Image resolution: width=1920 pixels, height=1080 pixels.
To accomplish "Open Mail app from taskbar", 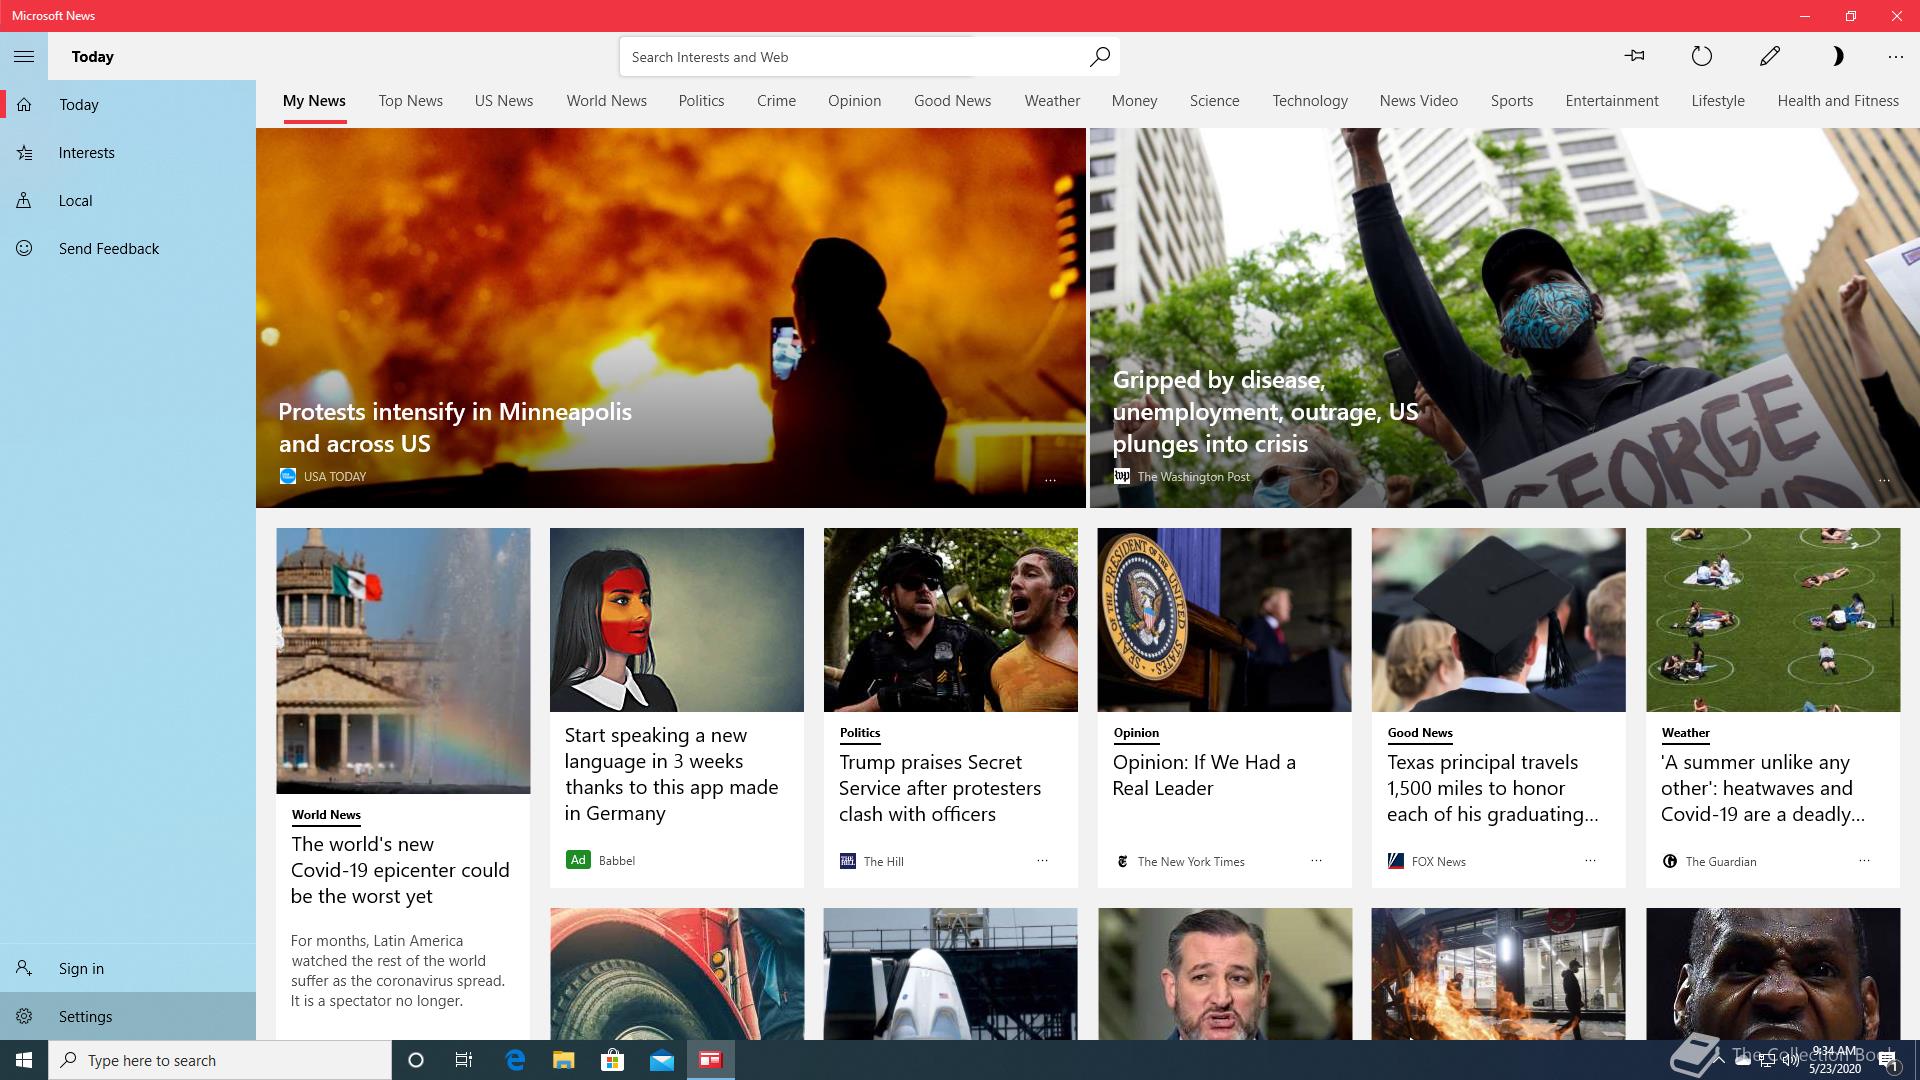I will [x=661, y=1060].
